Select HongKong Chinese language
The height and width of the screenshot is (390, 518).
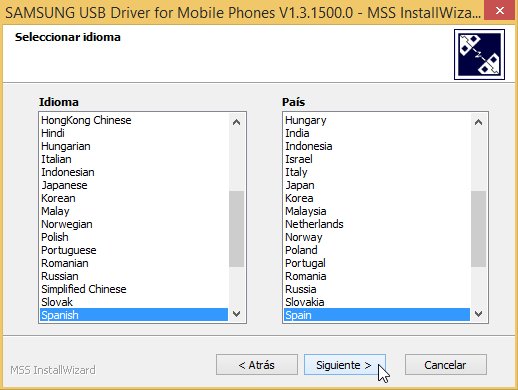134,120
